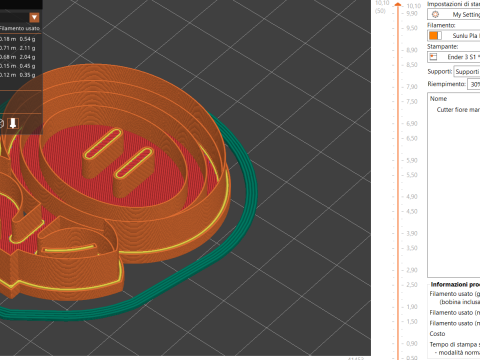The image size is (480, 360).
Task: Open the My Settings print profile dropdown
Action: 454,14
